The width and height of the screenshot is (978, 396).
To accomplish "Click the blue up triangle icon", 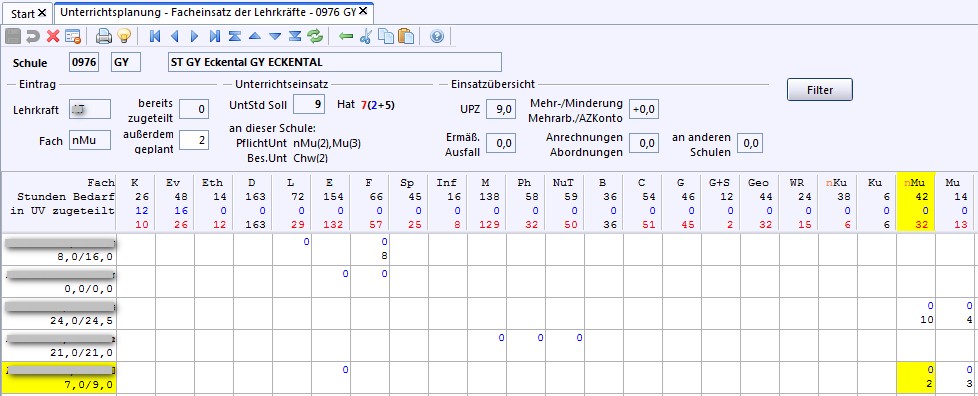I will coord(254,36).
